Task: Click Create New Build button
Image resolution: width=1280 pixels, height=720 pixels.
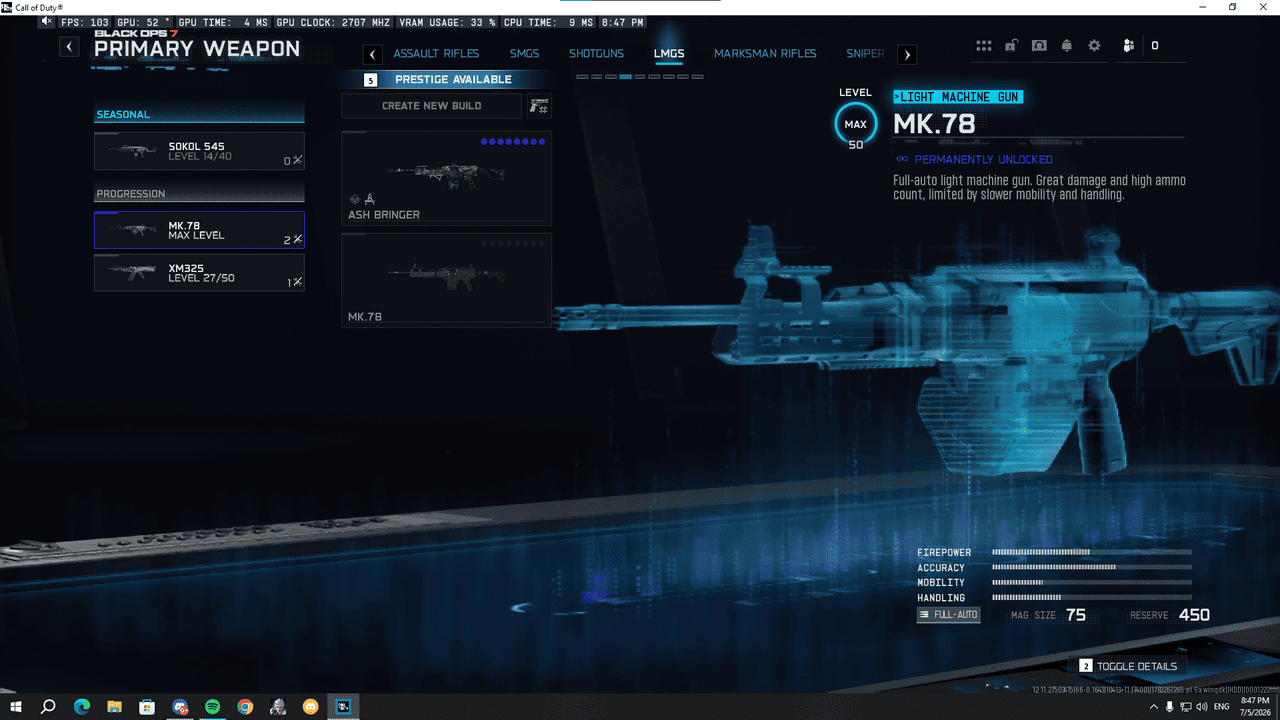Action: 431,106
